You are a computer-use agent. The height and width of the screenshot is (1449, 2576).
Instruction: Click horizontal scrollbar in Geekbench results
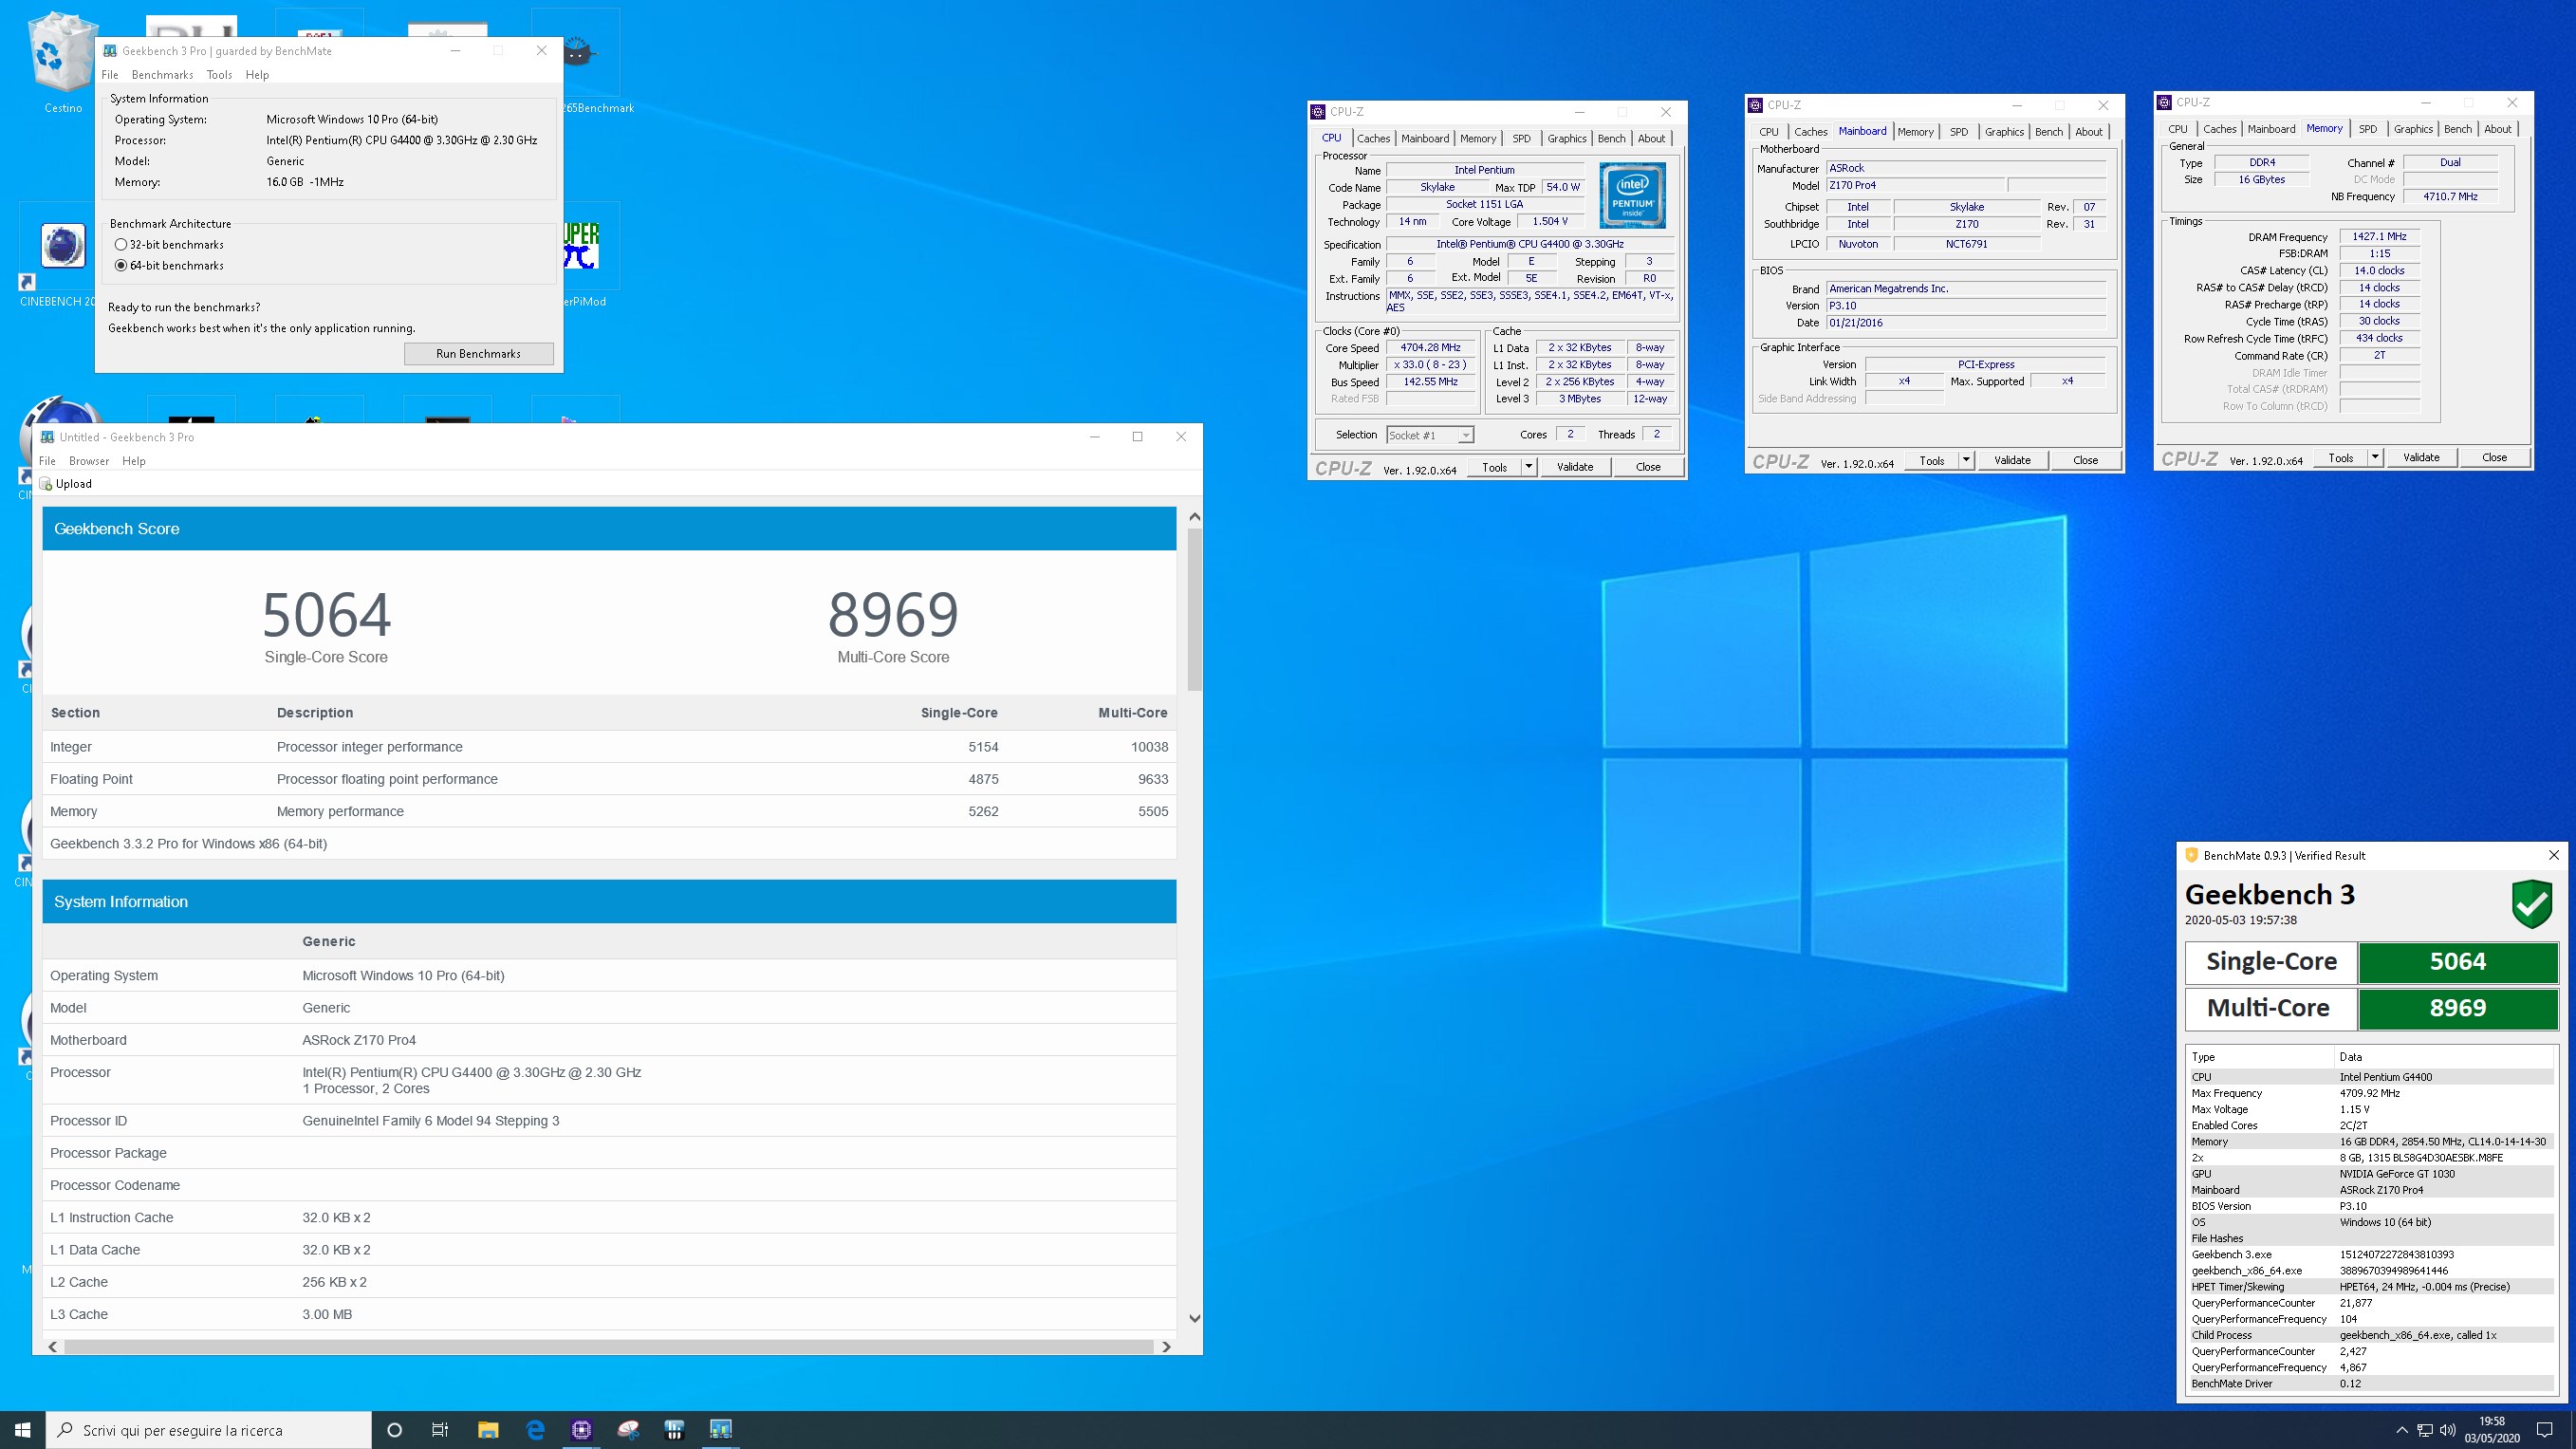(608, 1347)
